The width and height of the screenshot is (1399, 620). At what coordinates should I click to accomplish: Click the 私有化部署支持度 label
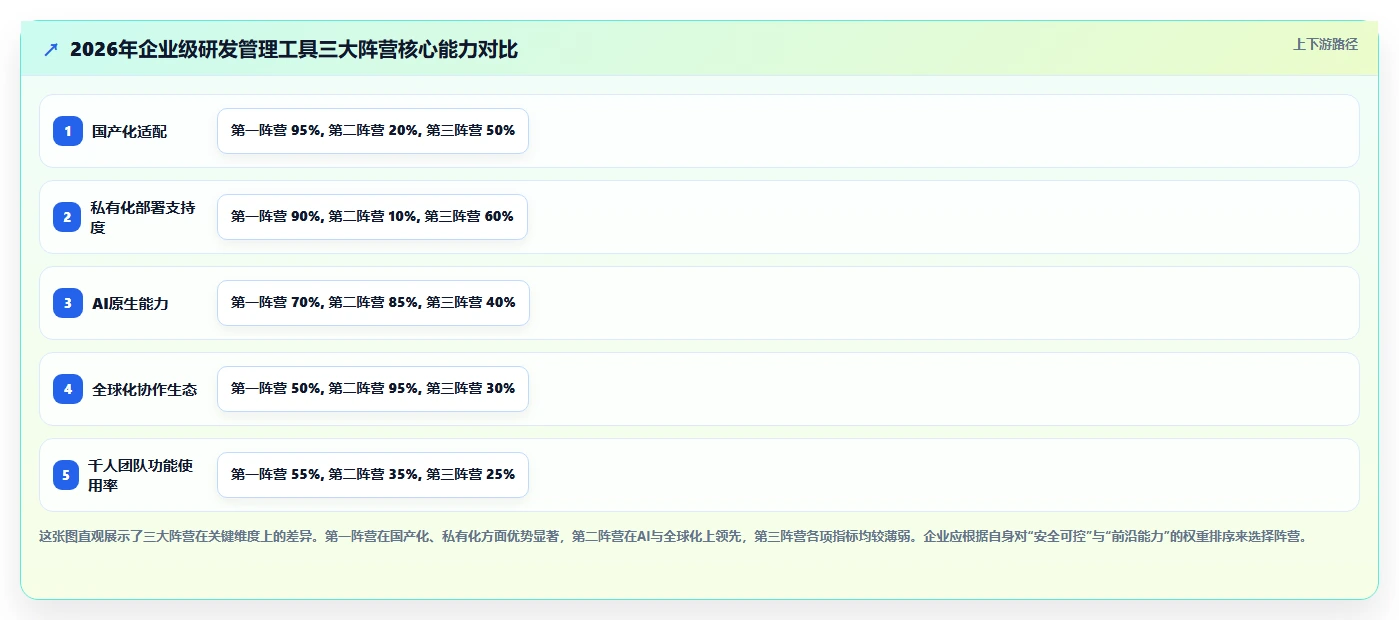pos(143,217)
